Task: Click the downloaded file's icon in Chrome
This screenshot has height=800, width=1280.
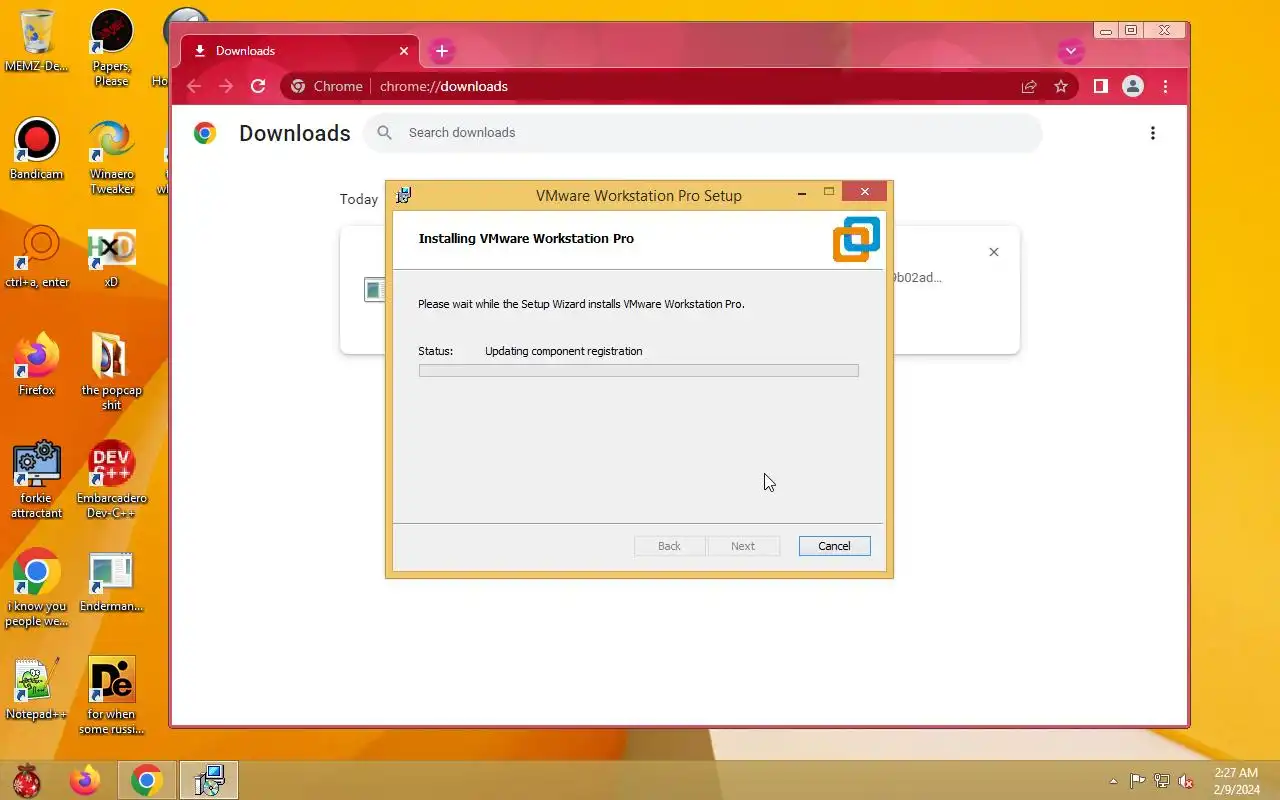Action: coord(375,290)
